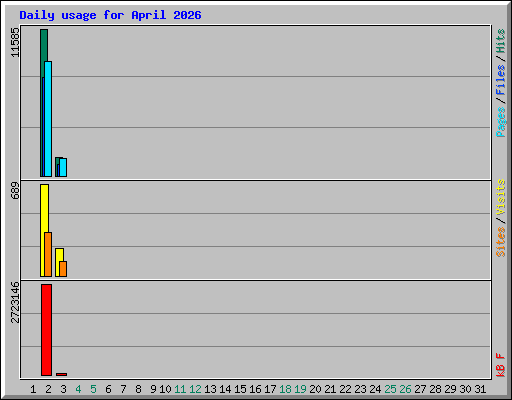Click day label 24 on the x-axis
The width and height of the screenshot is (512, 400).
pos(375,389)
